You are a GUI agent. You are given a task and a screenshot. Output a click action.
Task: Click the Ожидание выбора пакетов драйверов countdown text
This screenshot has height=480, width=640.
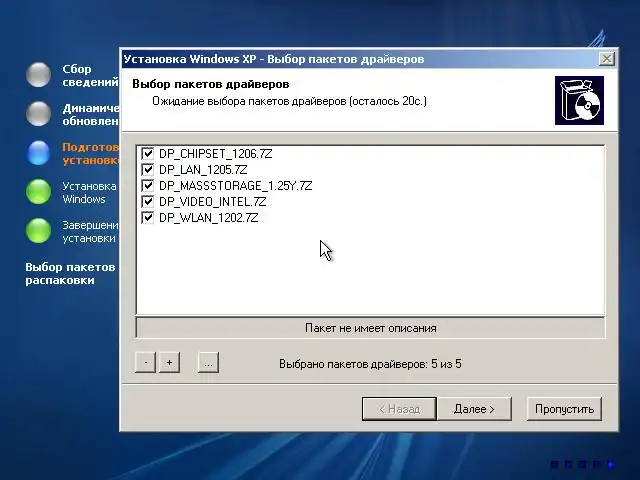click(x=289, y=101)
